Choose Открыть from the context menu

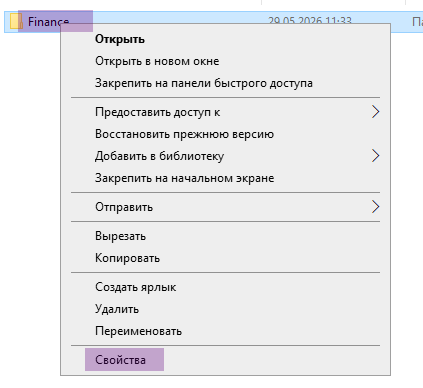(120, 39)
